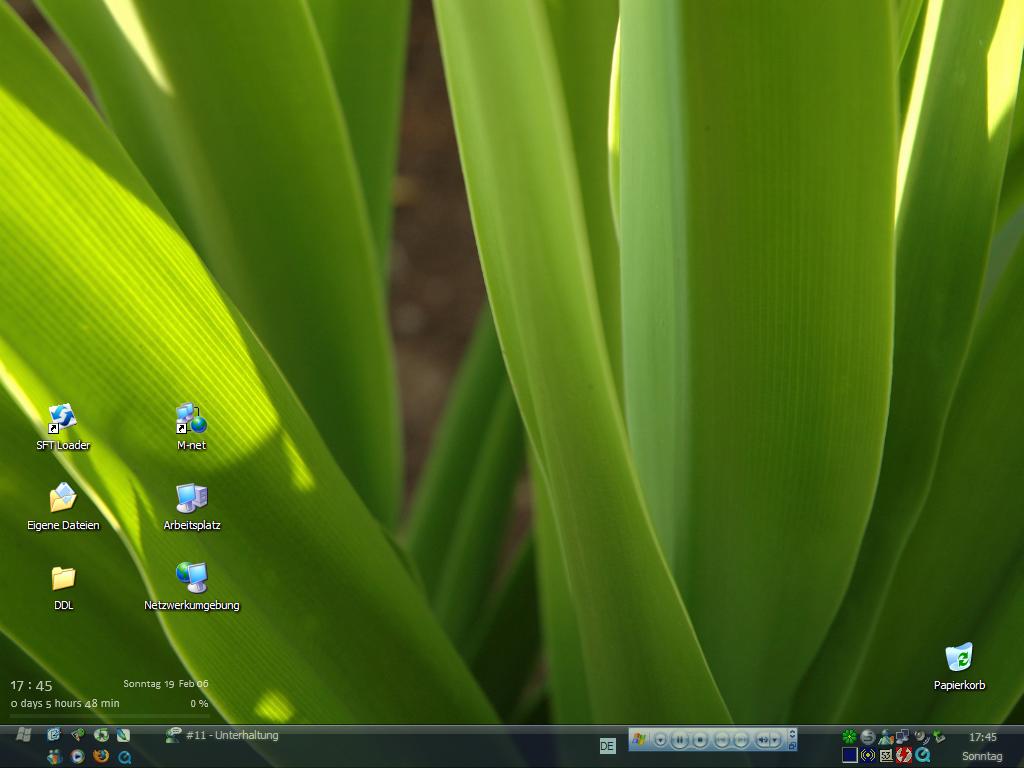
Task: Pause playback in the media player toolbar
Action: 679,740
